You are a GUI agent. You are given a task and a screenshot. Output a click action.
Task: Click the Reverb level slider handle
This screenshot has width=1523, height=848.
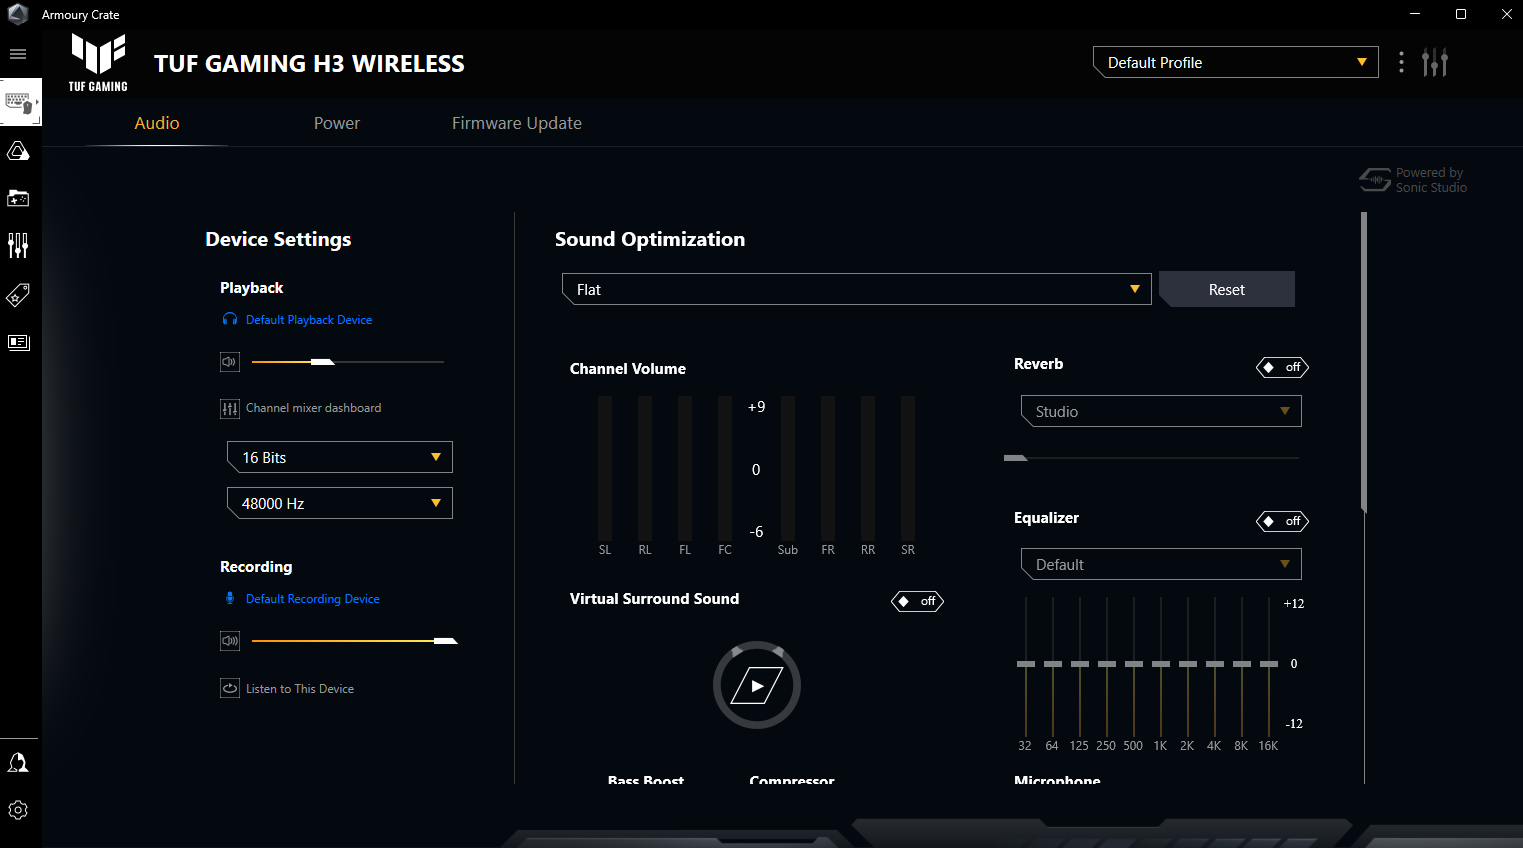click(1016, 458)
